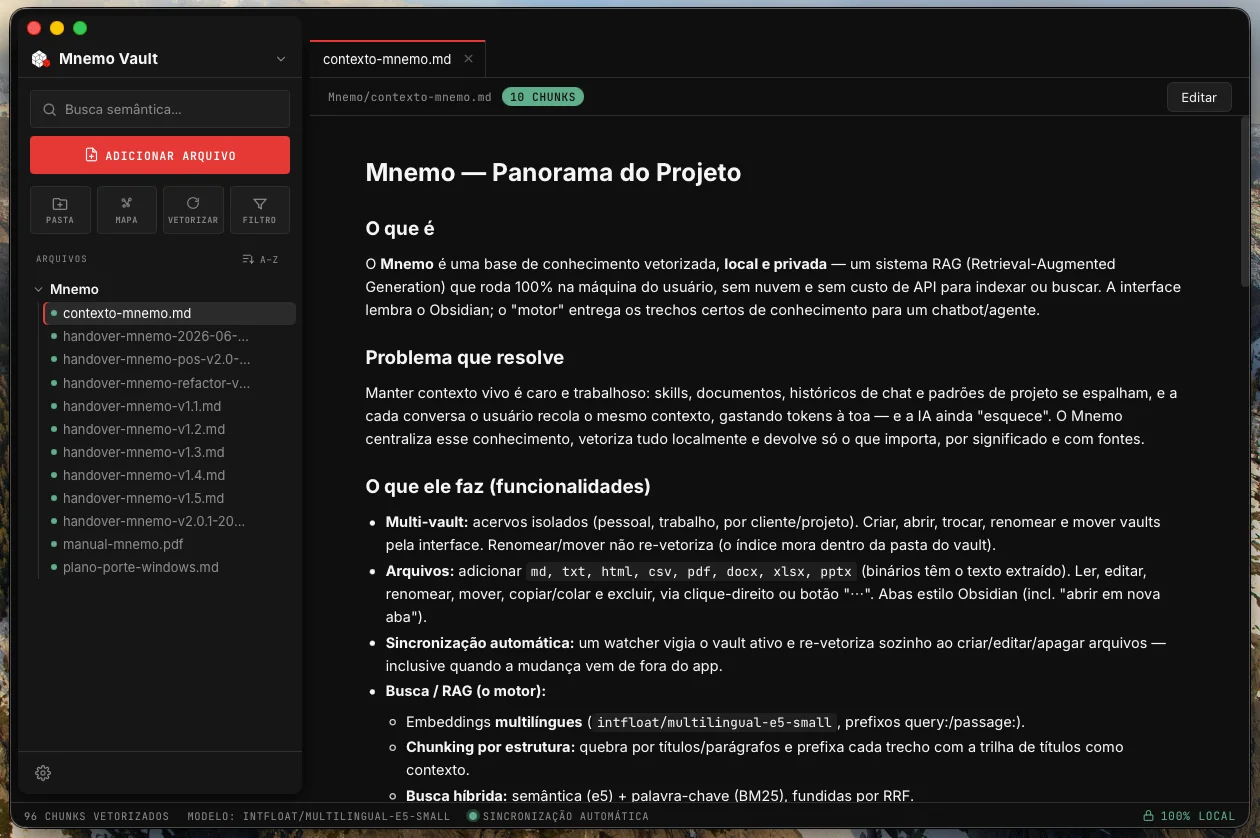Open handover-mnemo-v1.4.md
The height and width of the screenshot is (838, 1260).
click(170, 475)
